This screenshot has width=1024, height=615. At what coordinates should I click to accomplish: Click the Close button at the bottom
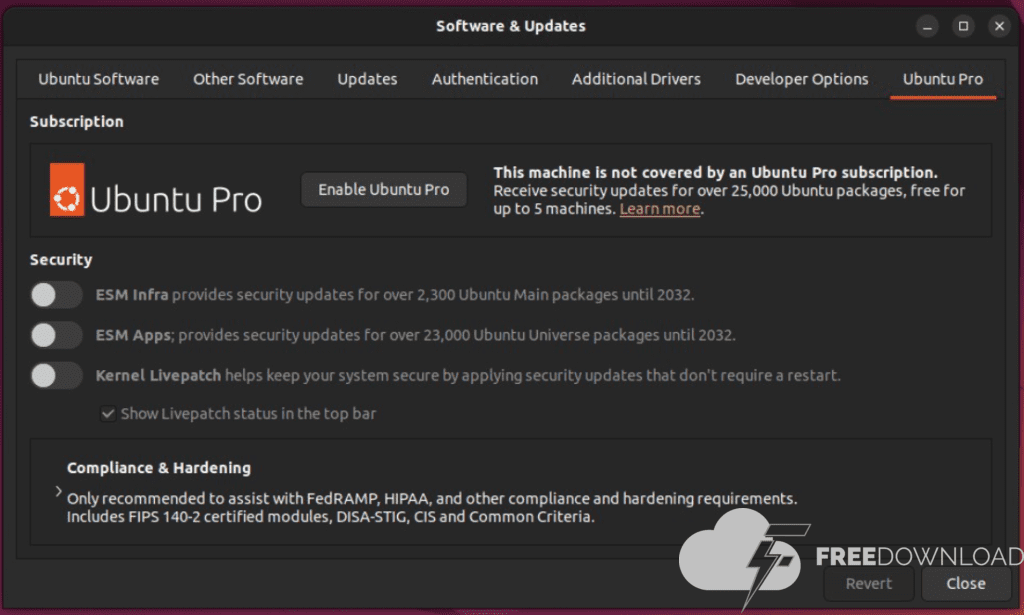point(966,583)
